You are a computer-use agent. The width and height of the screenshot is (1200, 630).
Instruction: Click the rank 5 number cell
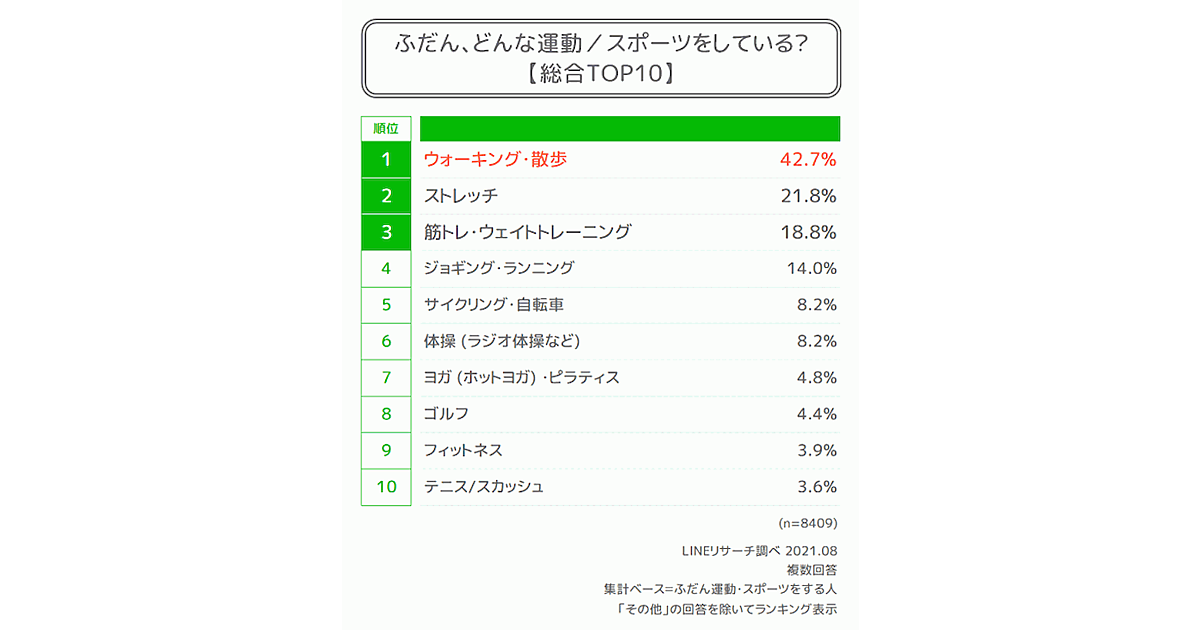386,305
